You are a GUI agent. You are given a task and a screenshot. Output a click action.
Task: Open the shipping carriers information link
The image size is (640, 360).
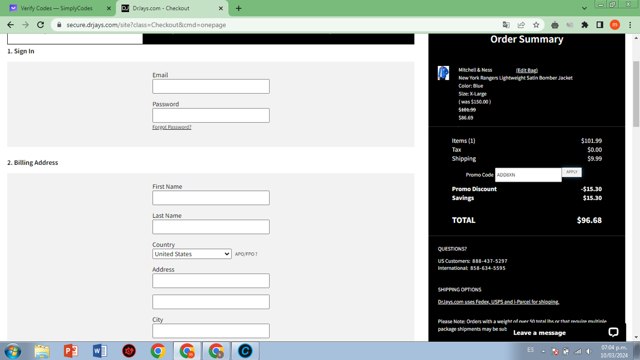click(498, 302)
